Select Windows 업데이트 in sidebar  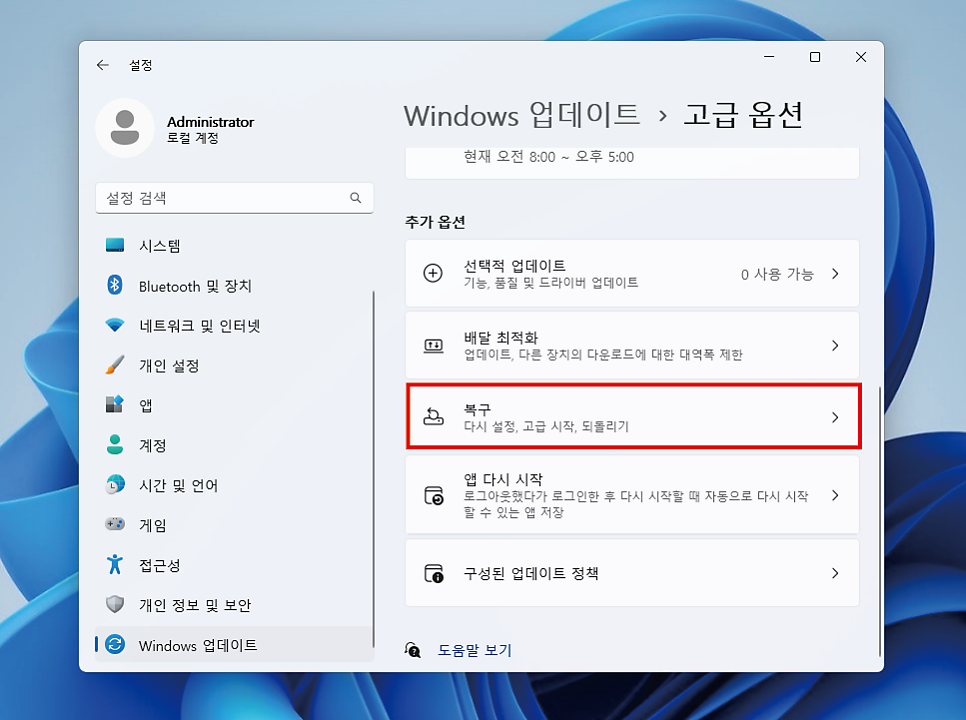234,645
